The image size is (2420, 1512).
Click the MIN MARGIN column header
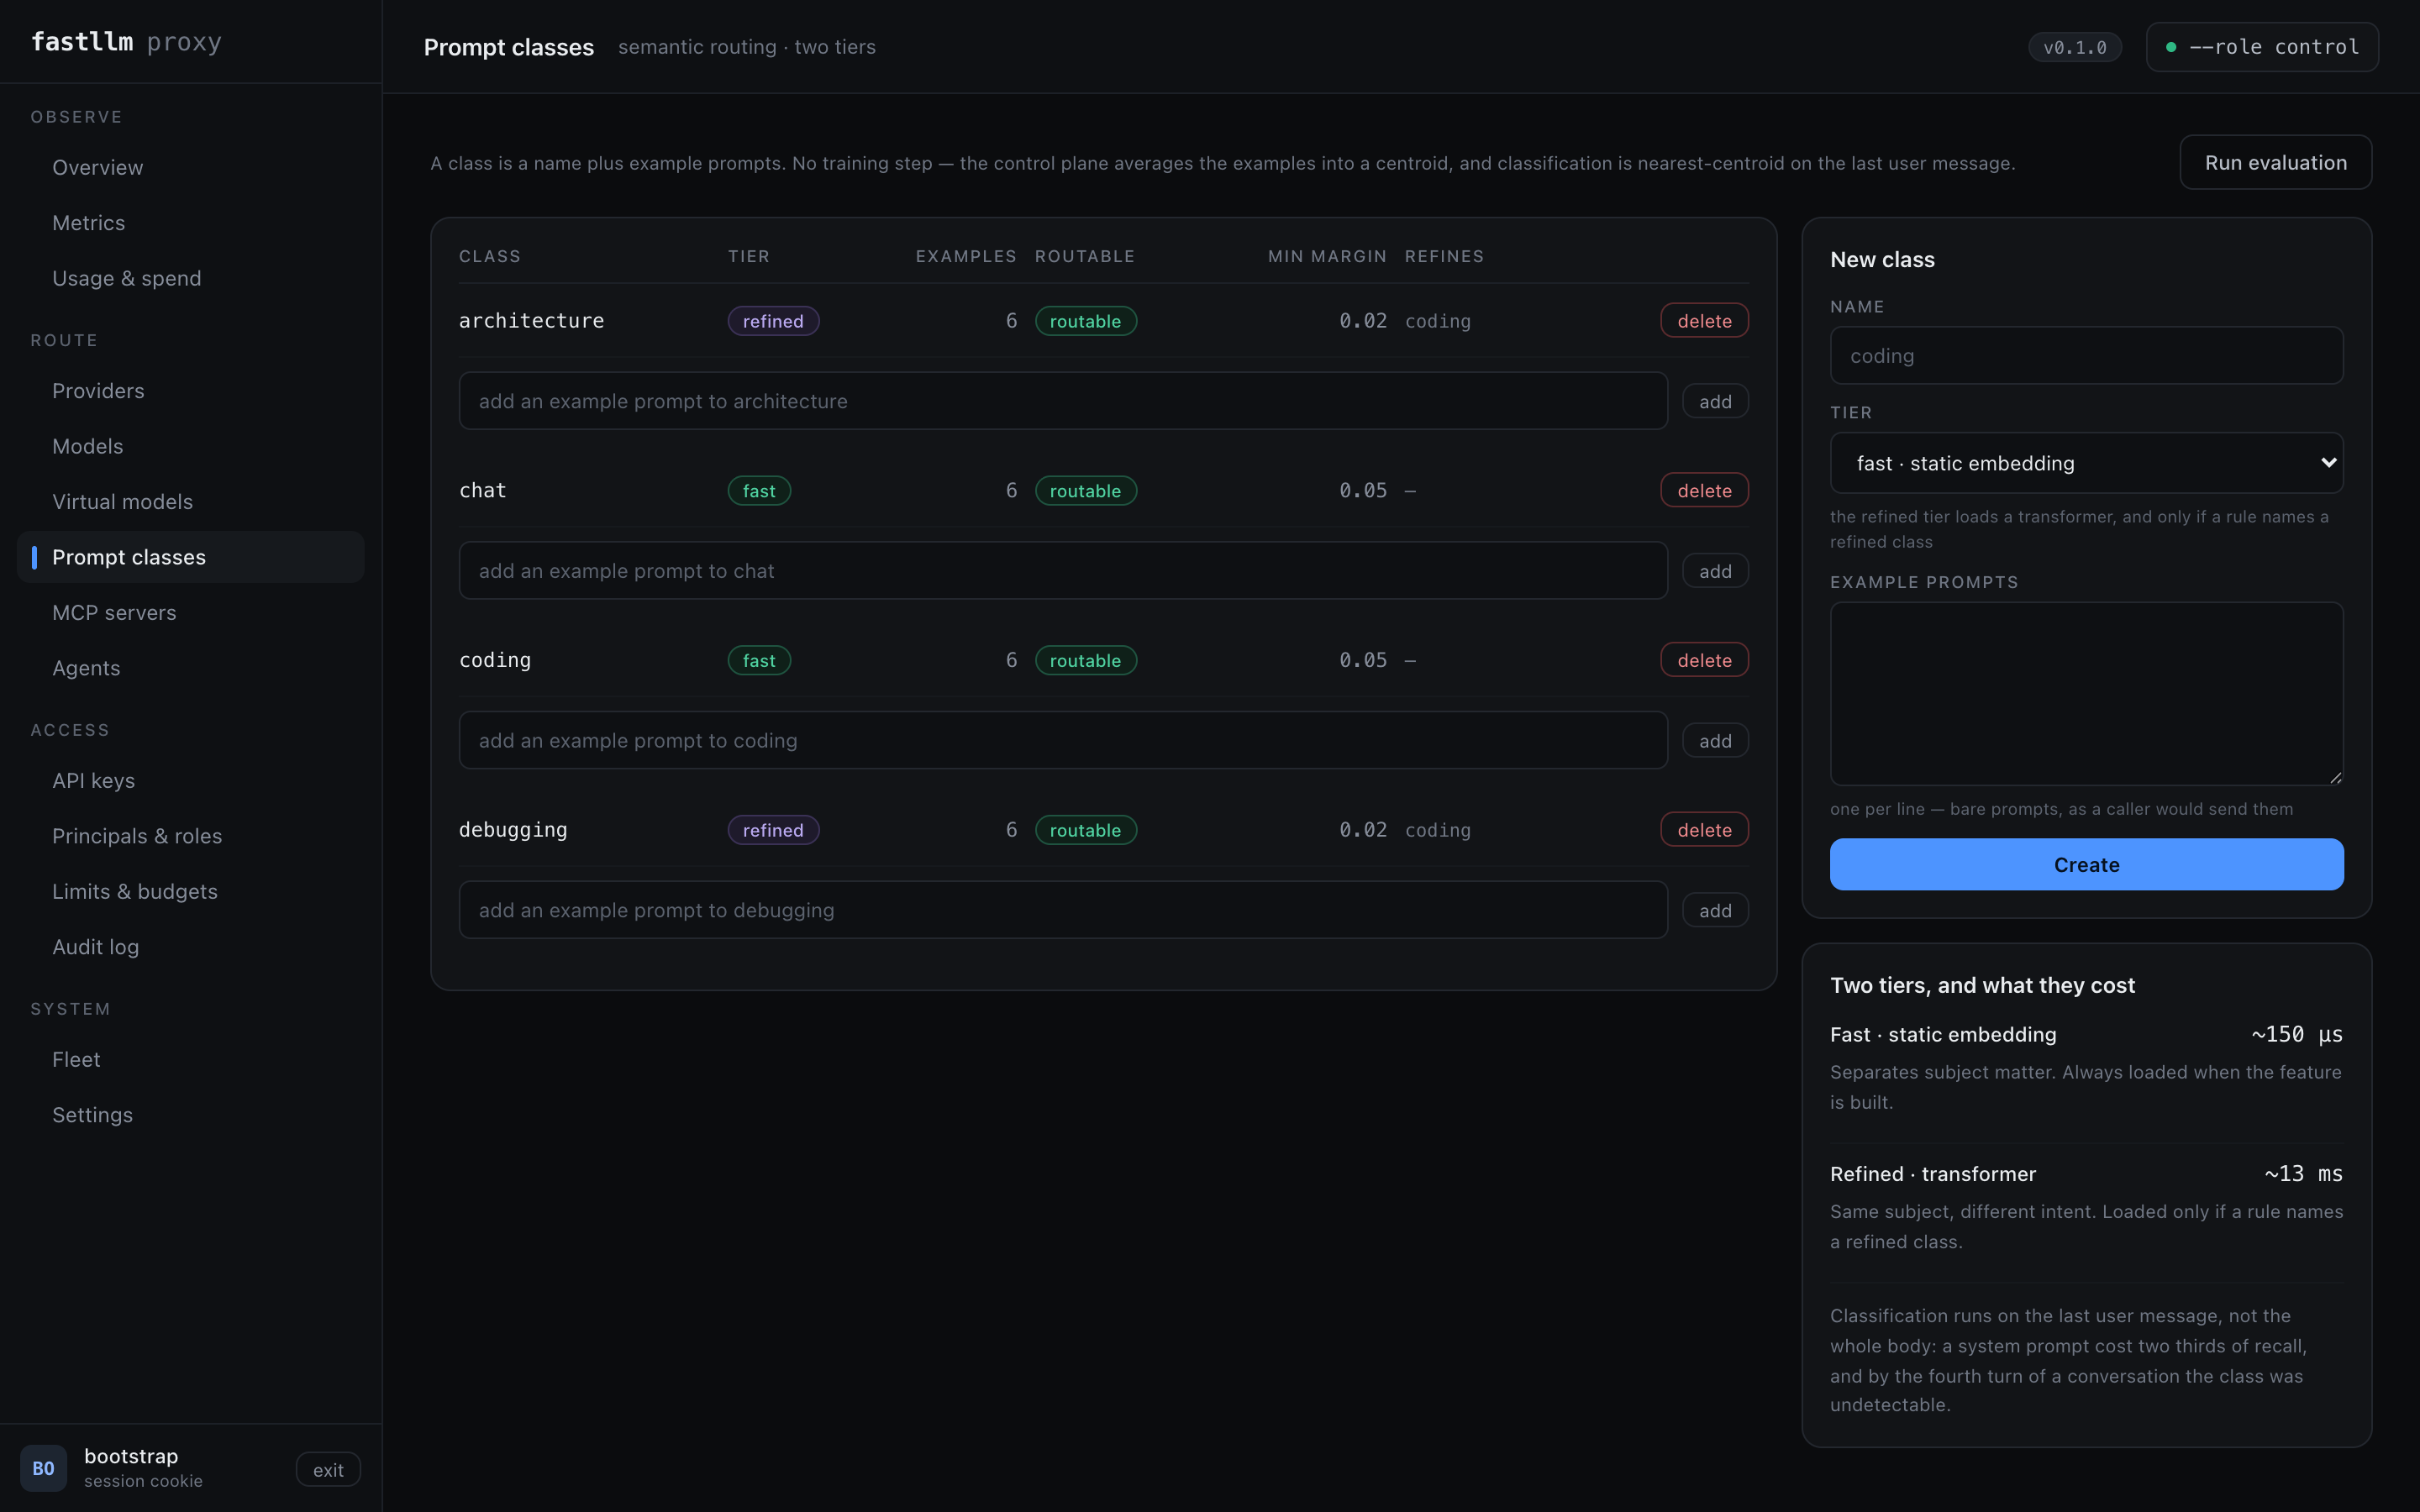(x=1327, y=256)
